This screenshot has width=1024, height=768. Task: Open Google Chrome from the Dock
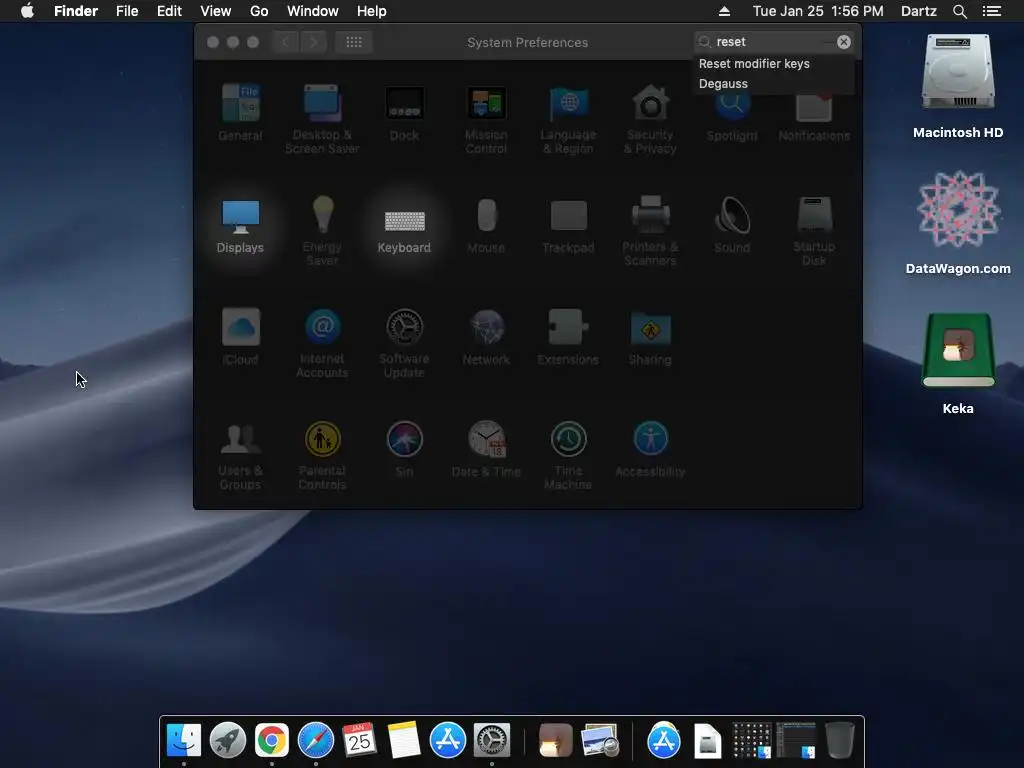[272, 740]
